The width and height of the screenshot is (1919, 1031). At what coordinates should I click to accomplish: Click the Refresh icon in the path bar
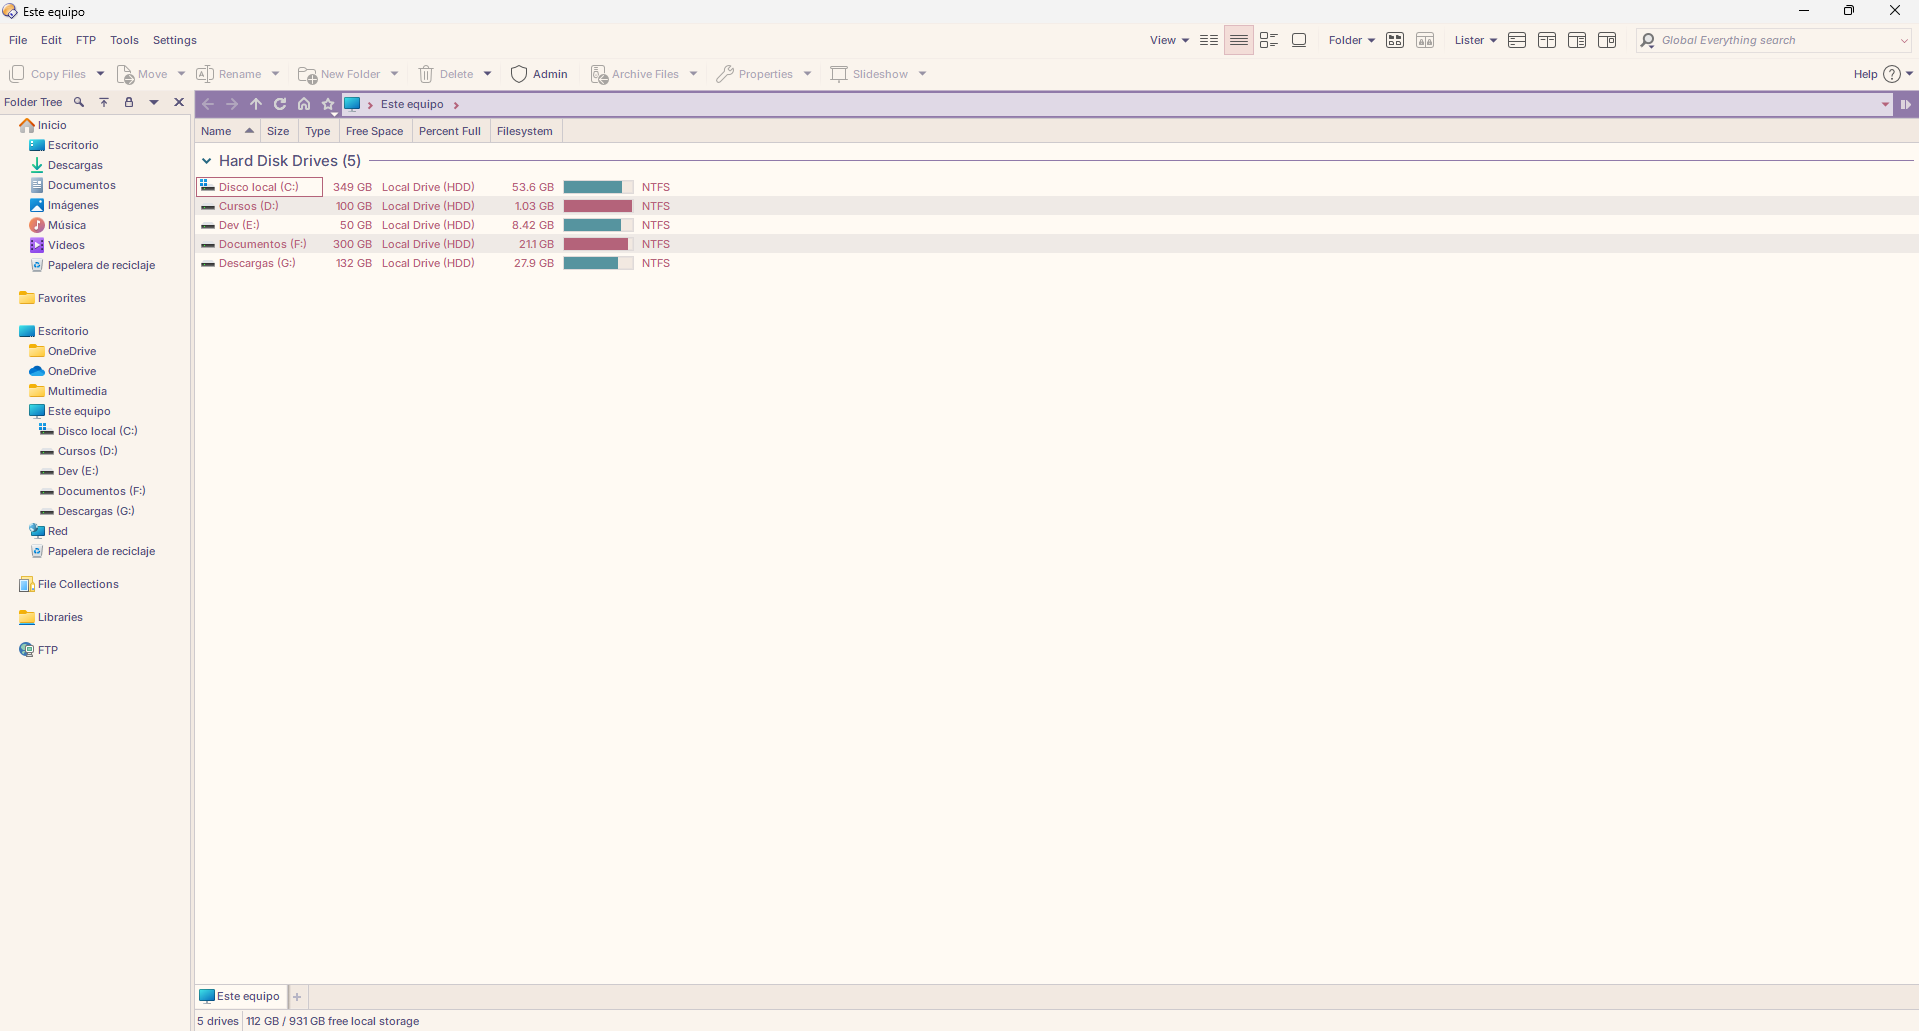280,104
